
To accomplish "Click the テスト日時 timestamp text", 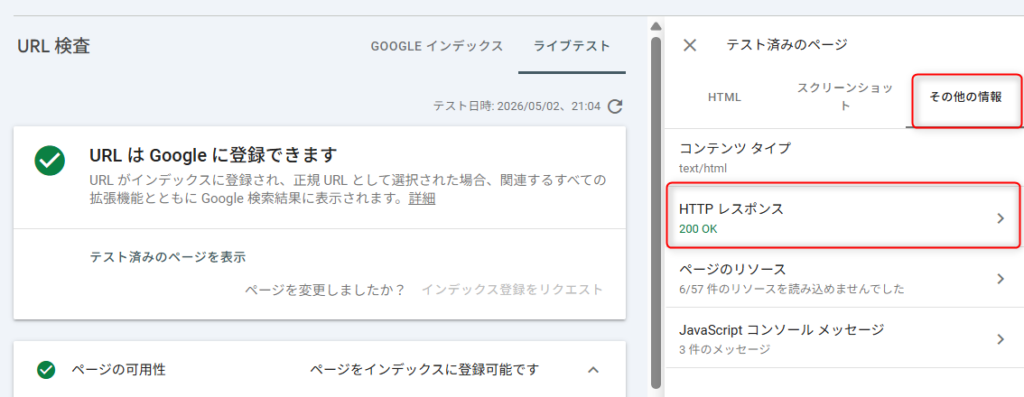I will tap(517, 106).
